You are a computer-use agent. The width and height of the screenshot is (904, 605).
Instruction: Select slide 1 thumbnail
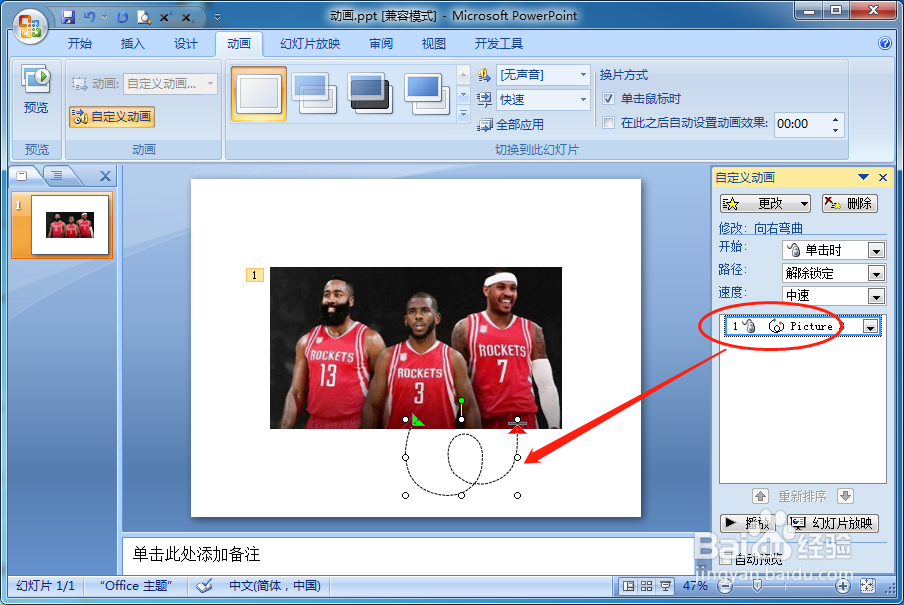click(70, 225)
